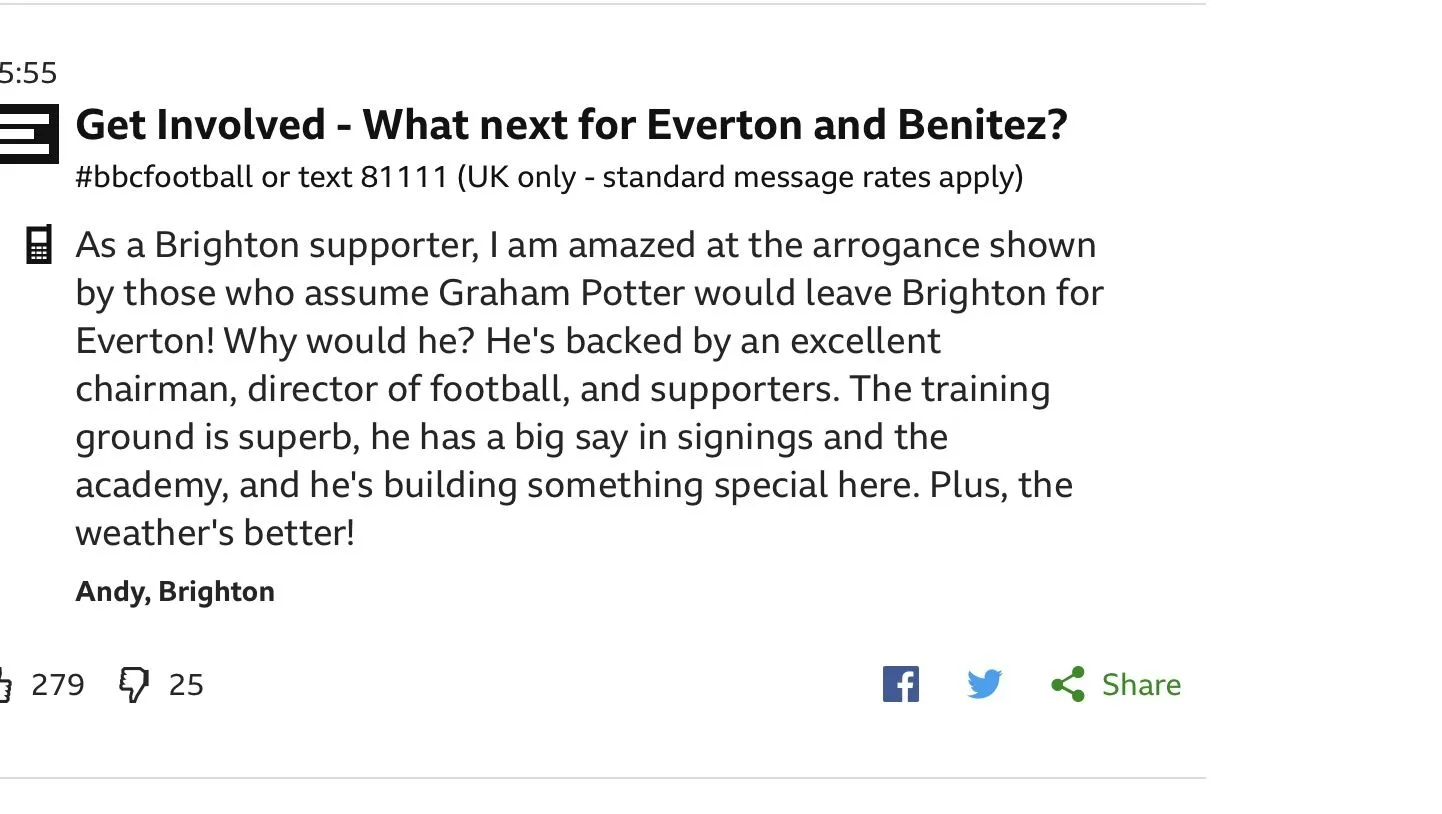Click the phone icon beside the comment
Viewport: 1442px width, 814px height.
tap(38, 245)
